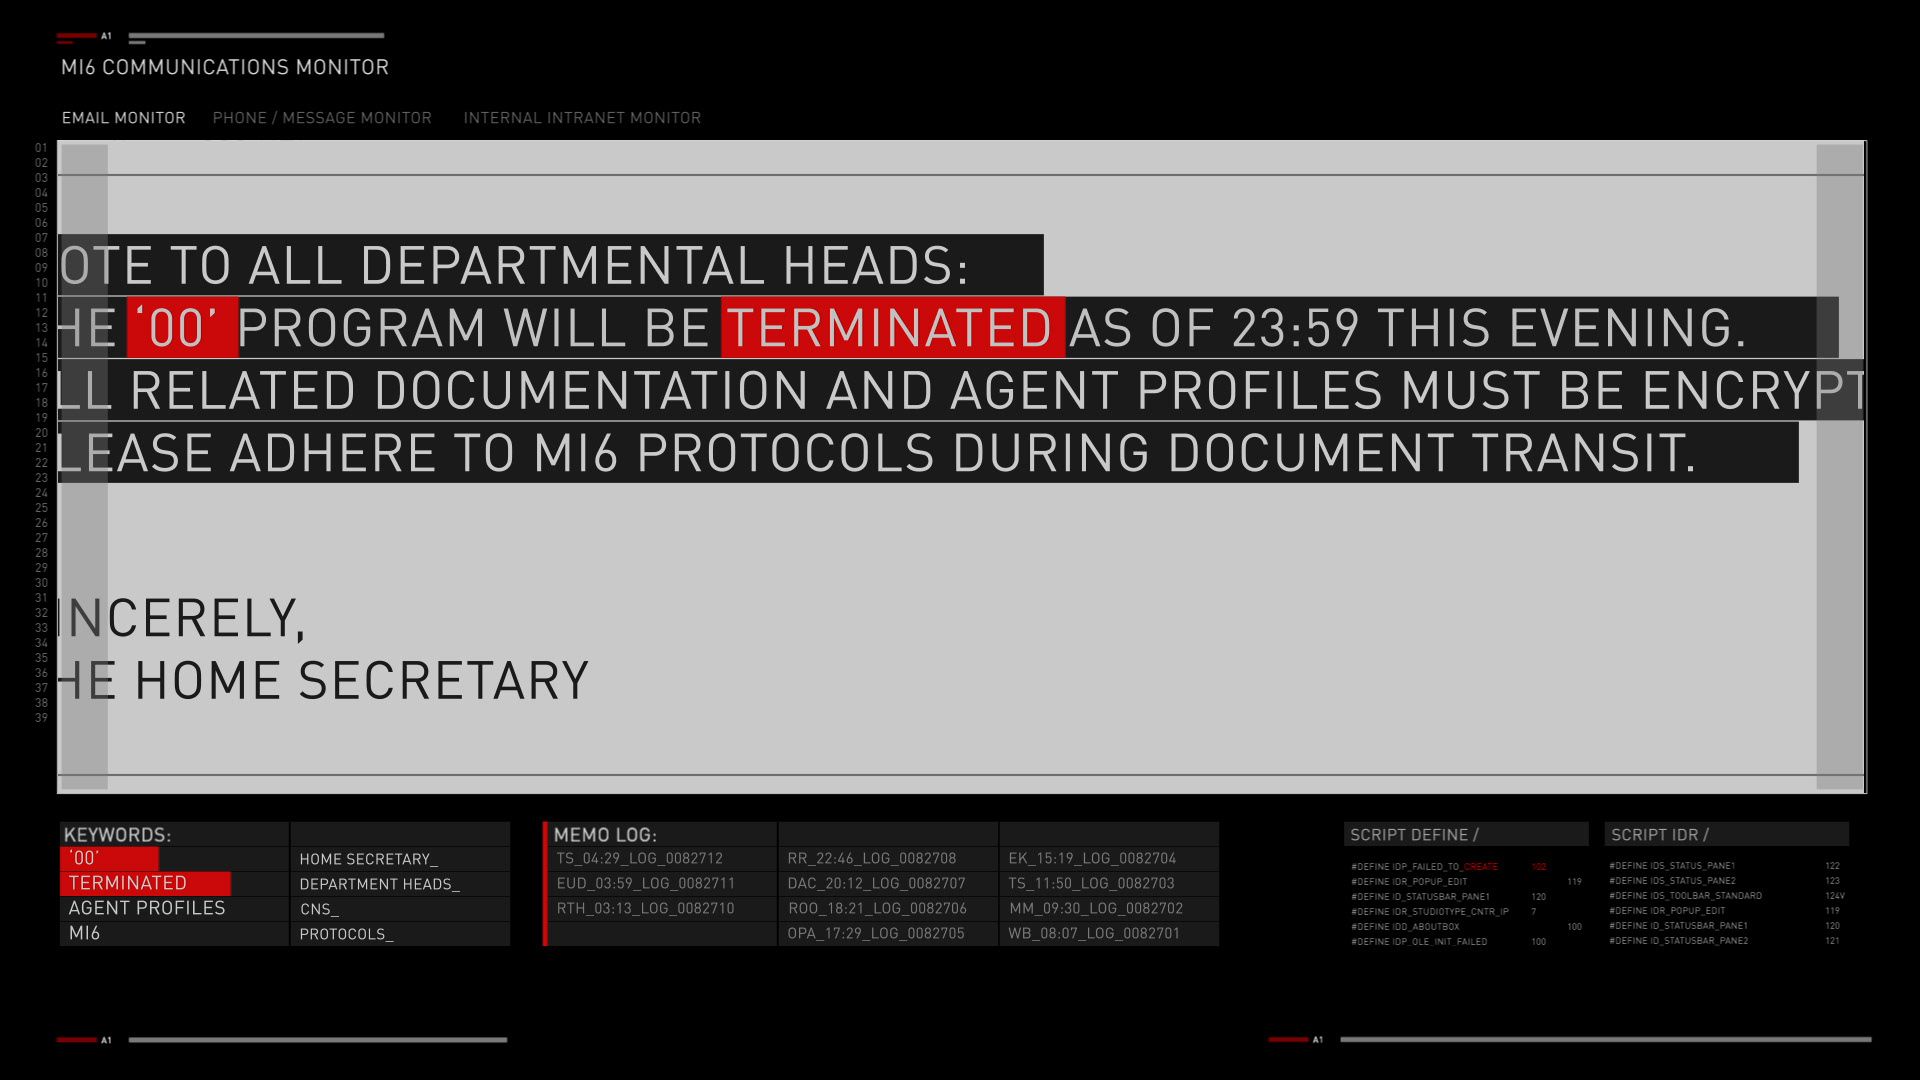Select ID_STATUSBAR_PANE1 line in Script Define
Screen dimensions: 1920x1080
coord(1448,897)
